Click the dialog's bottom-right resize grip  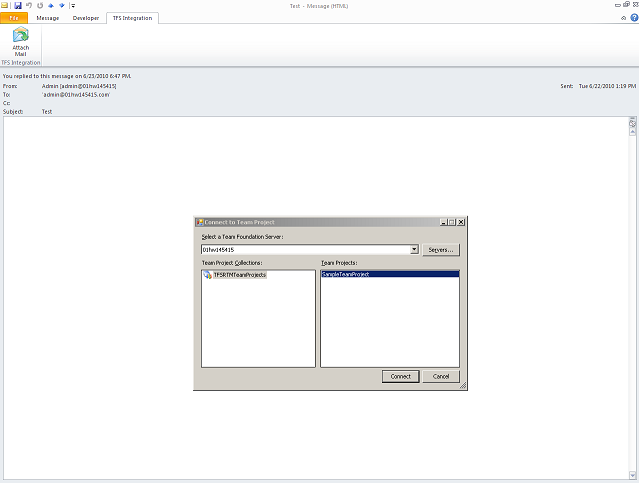coord(463,386)
